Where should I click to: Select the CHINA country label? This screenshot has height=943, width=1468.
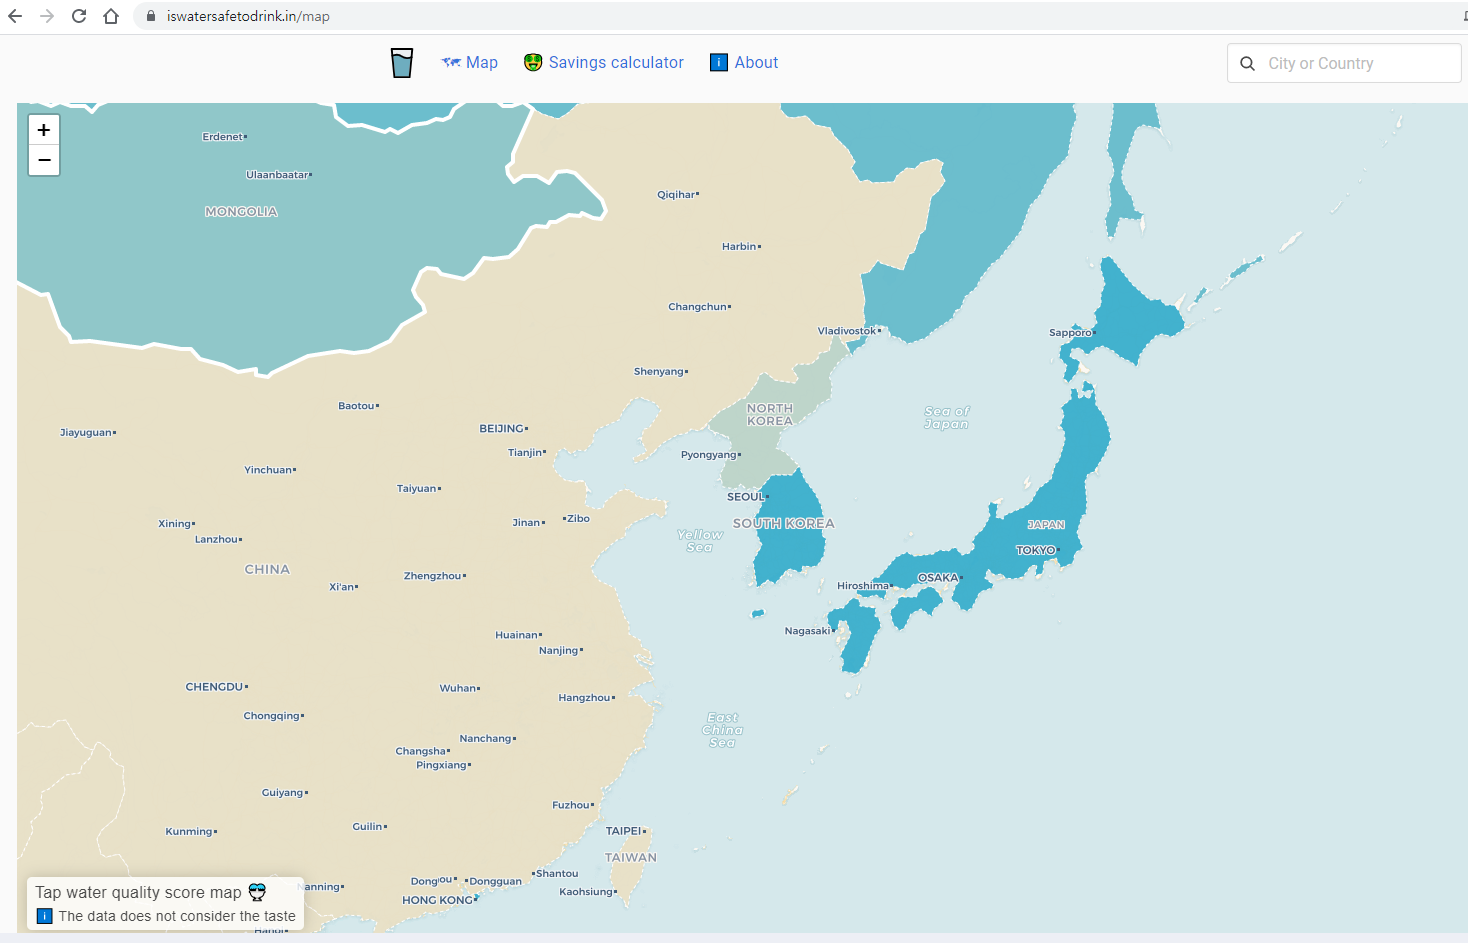[x=267, y=569]
